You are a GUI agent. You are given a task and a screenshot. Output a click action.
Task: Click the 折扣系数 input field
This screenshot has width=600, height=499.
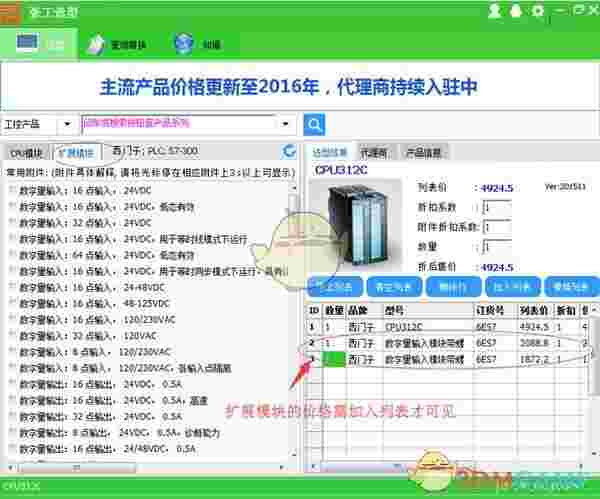coord(497,208)
